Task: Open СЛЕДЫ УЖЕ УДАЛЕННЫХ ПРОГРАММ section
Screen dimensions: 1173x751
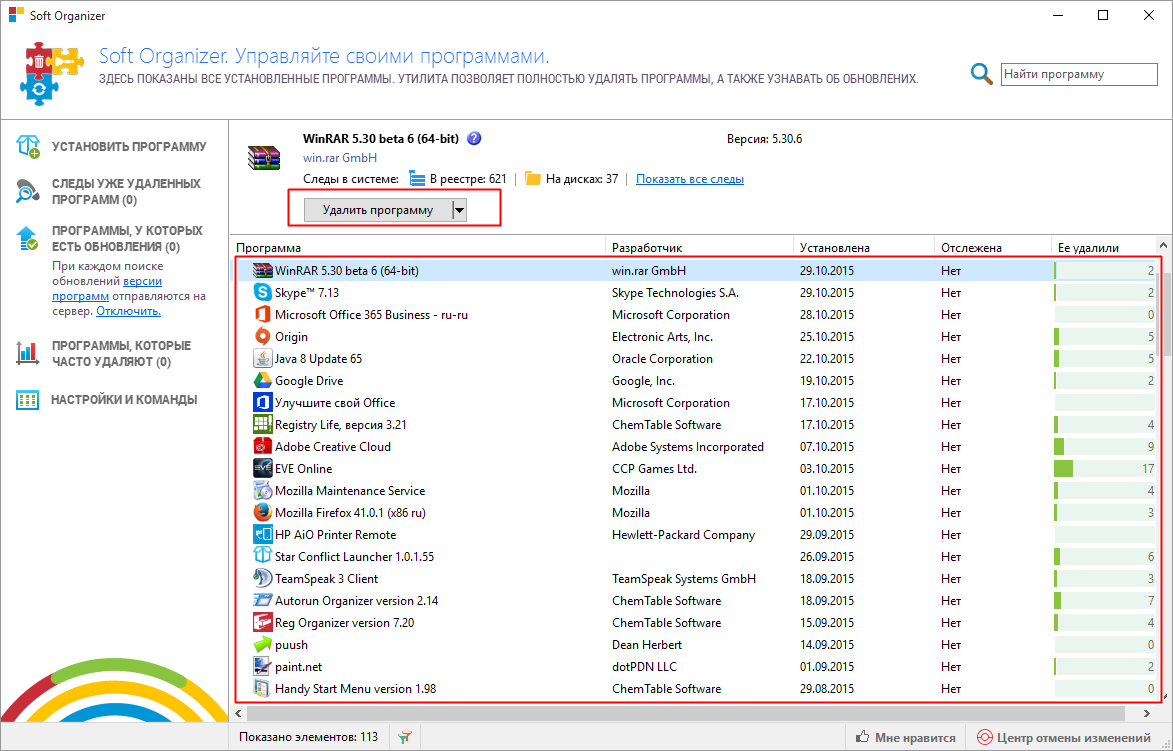Action: coord(126,191)
